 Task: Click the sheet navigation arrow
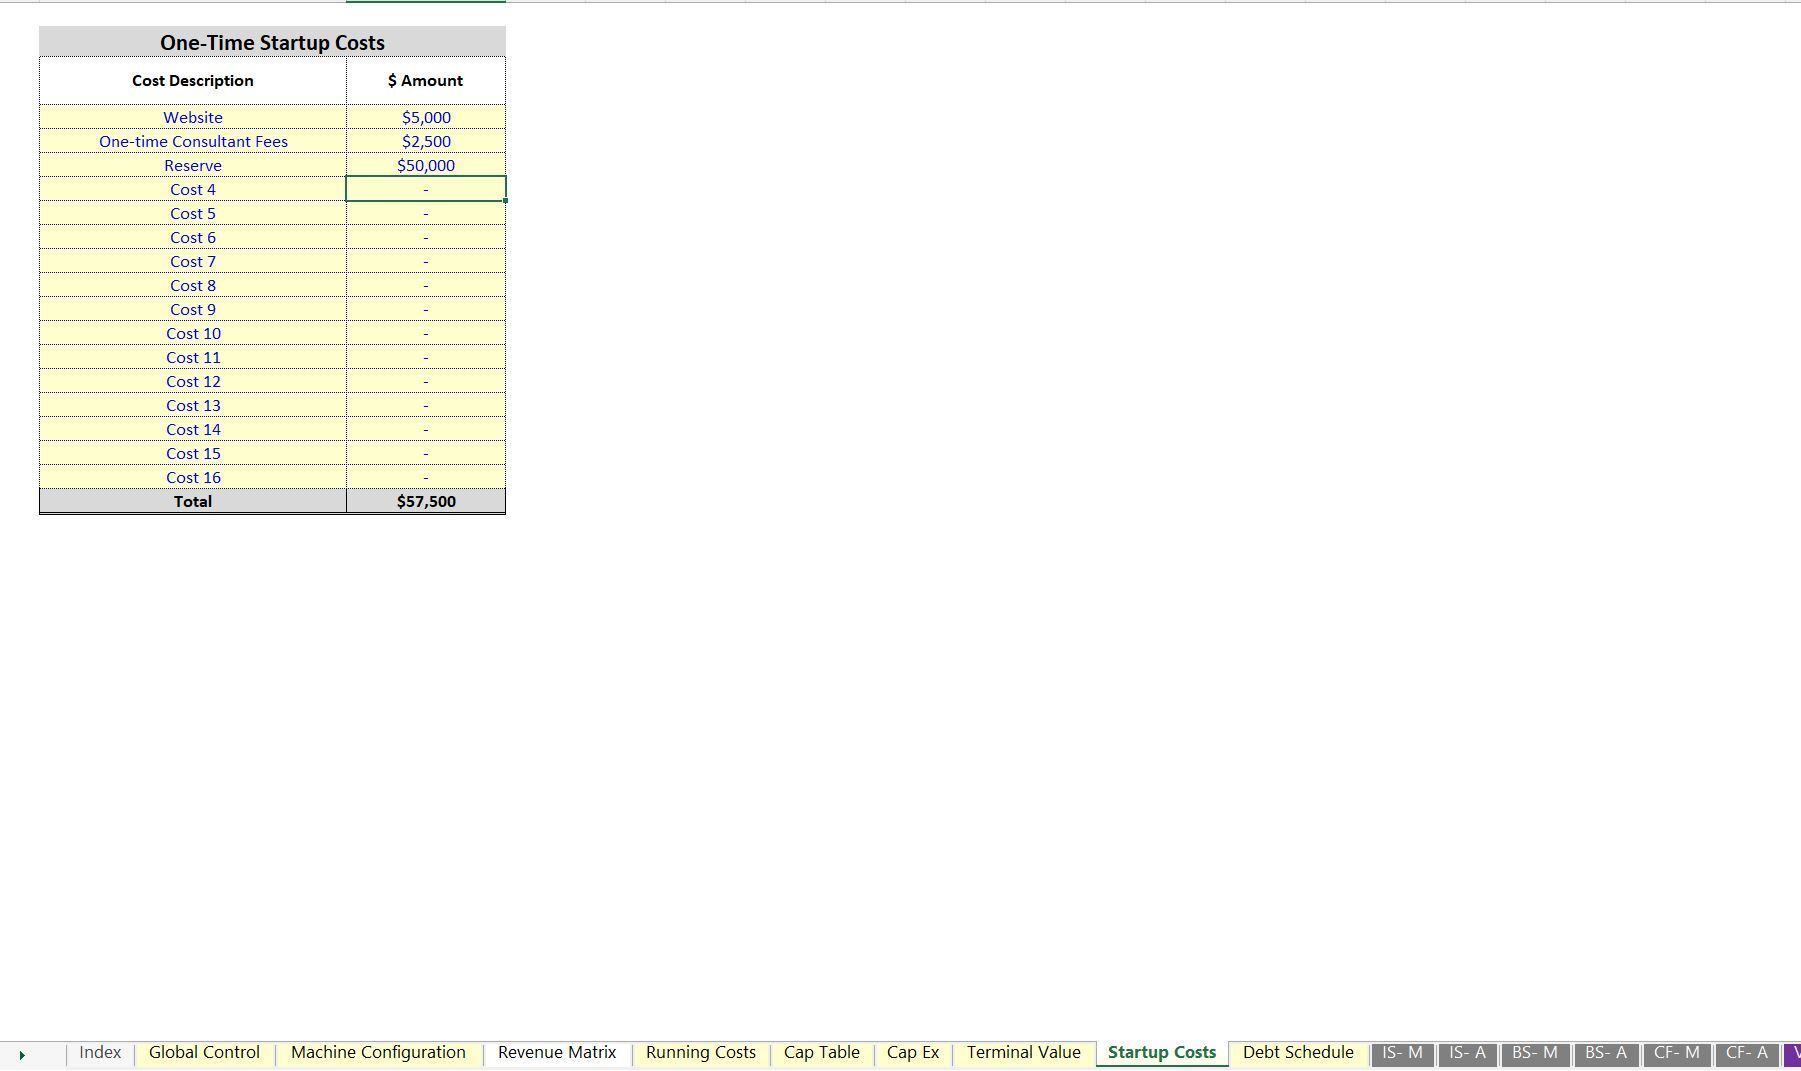point(24,1052)
